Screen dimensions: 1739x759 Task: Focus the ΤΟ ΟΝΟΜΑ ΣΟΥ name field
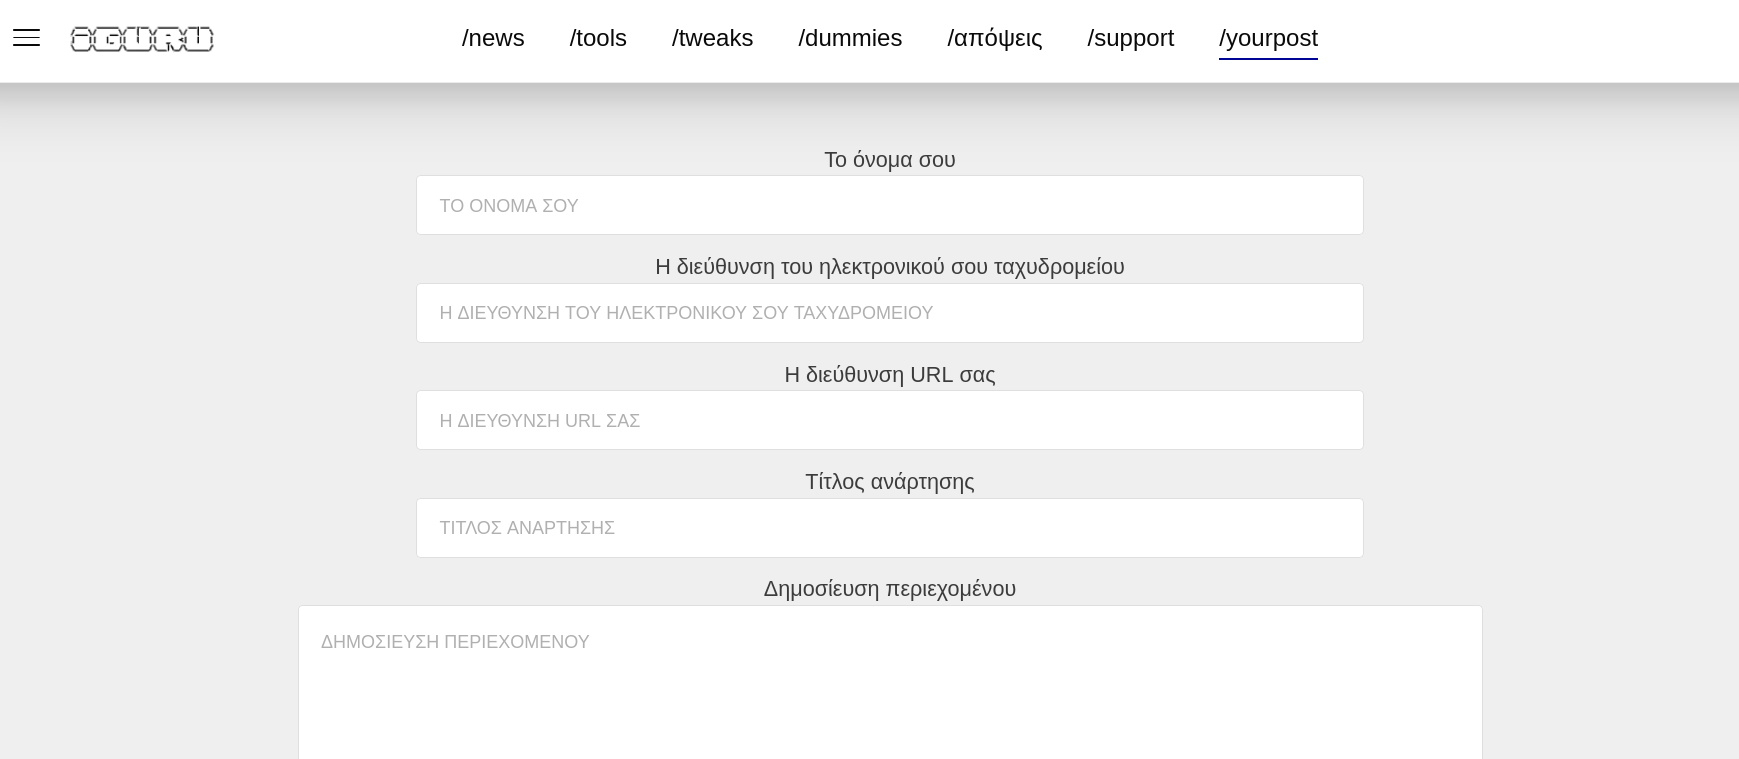(x=889, y=205)
